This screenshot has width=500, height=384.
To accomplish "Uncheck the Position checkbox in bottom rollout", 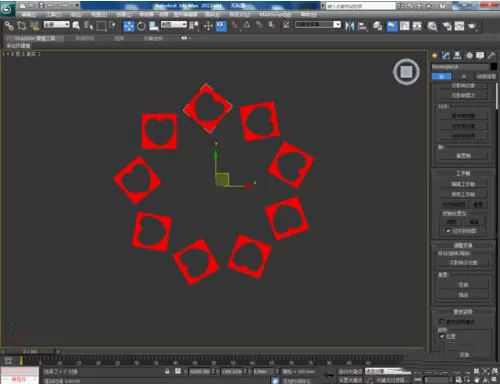I will coord(442,336).
